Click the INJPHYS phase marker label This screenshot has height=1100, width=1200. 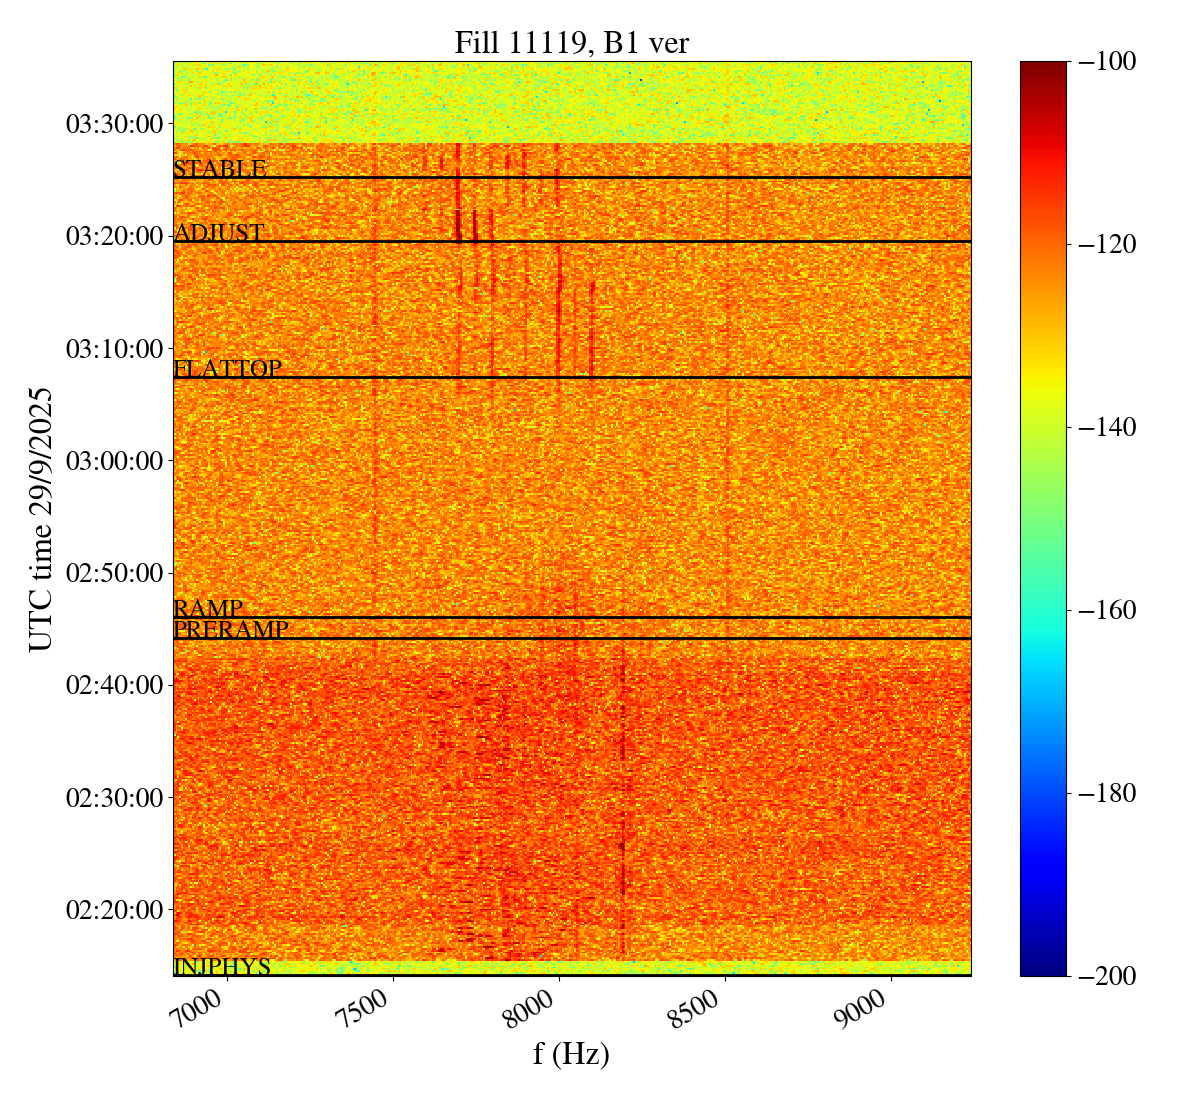222,967
